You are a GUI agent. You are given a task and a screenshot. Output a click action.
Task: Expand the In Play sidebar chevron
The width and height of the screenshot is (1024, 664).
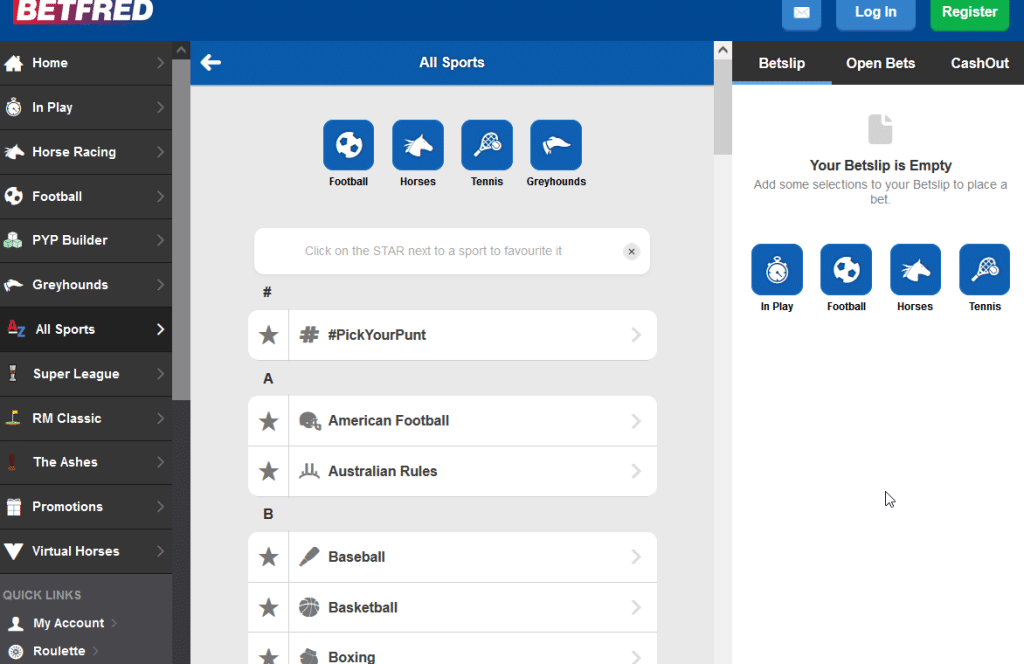pos(160,107)
